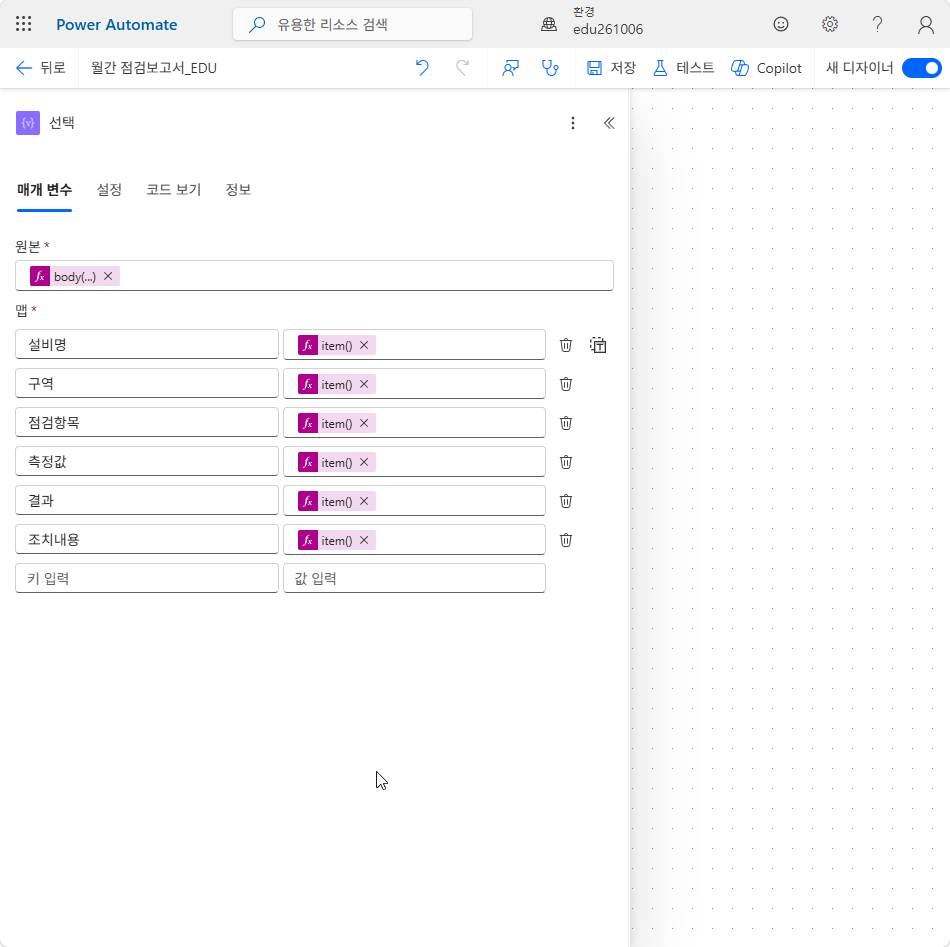The image size is (950, 947).
Task: Click the undo arrow icon
Action: point(422,68)
